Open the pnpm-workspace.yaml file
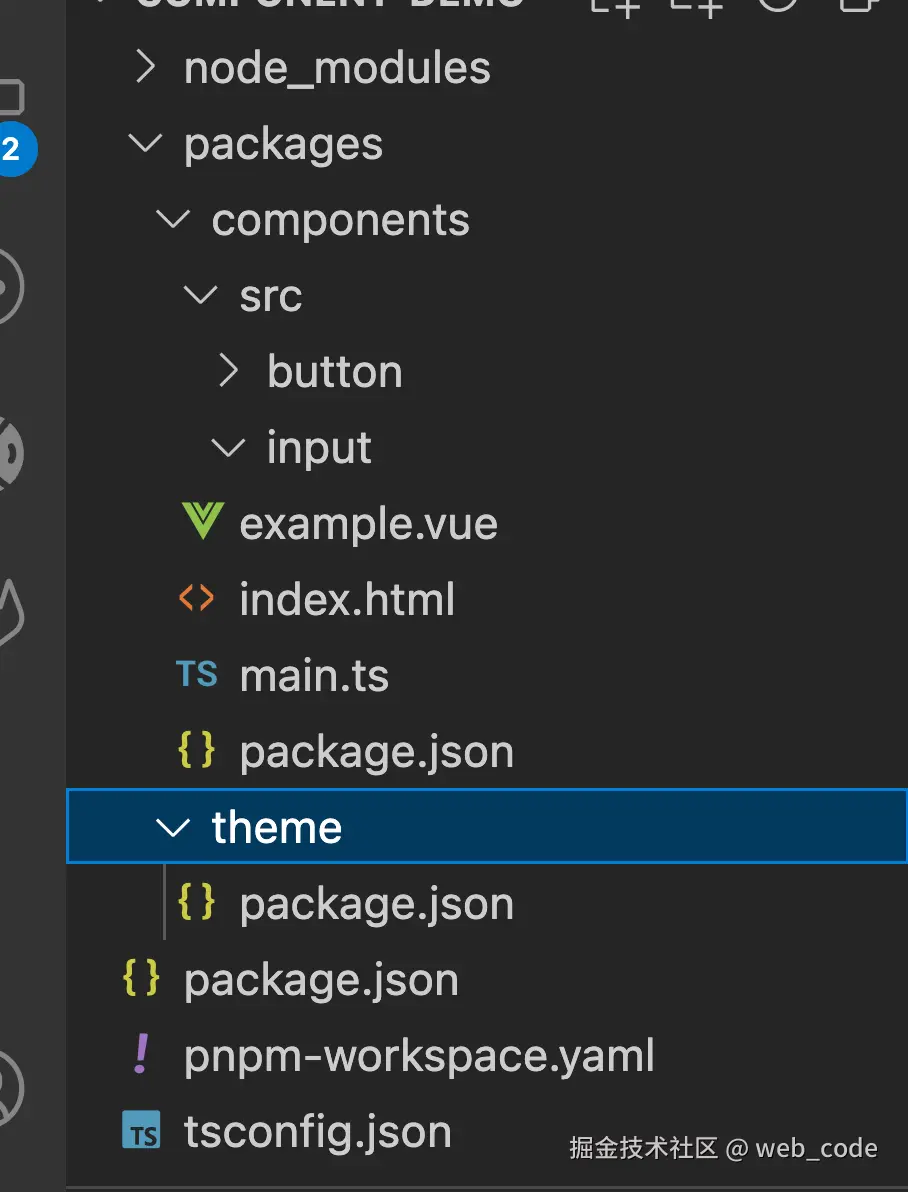Image resolution: width=908 pixels, height=1192 pixels. (x=419, y=1056)
